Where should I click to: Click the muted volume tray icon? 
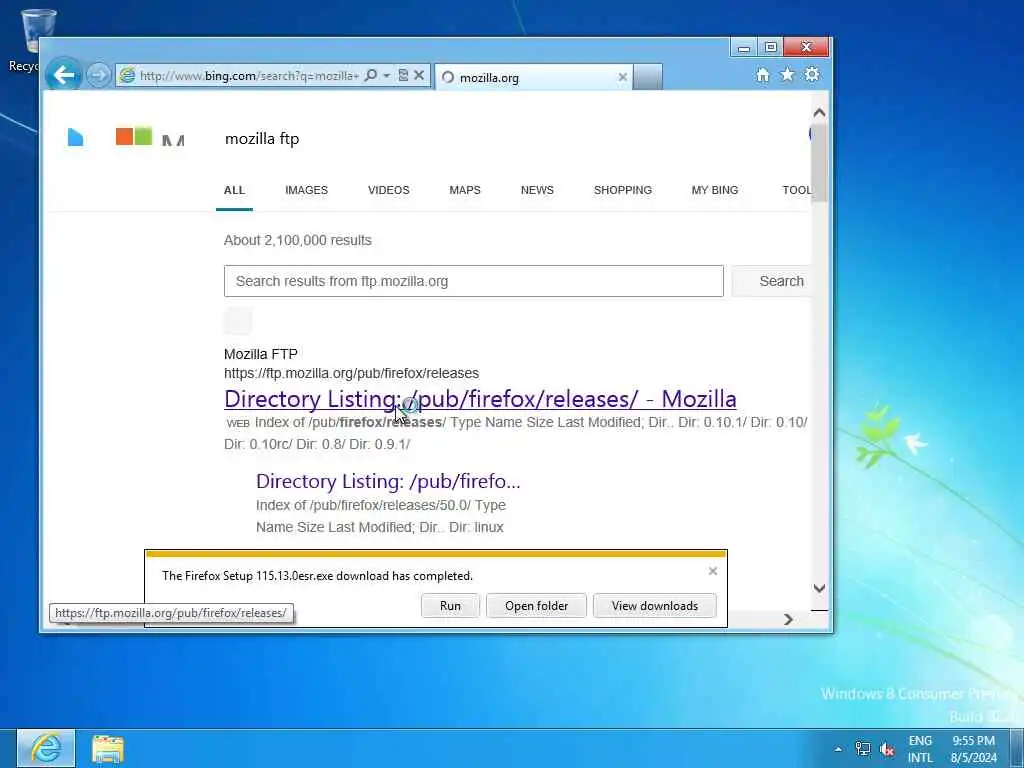(x=887, y=749)
